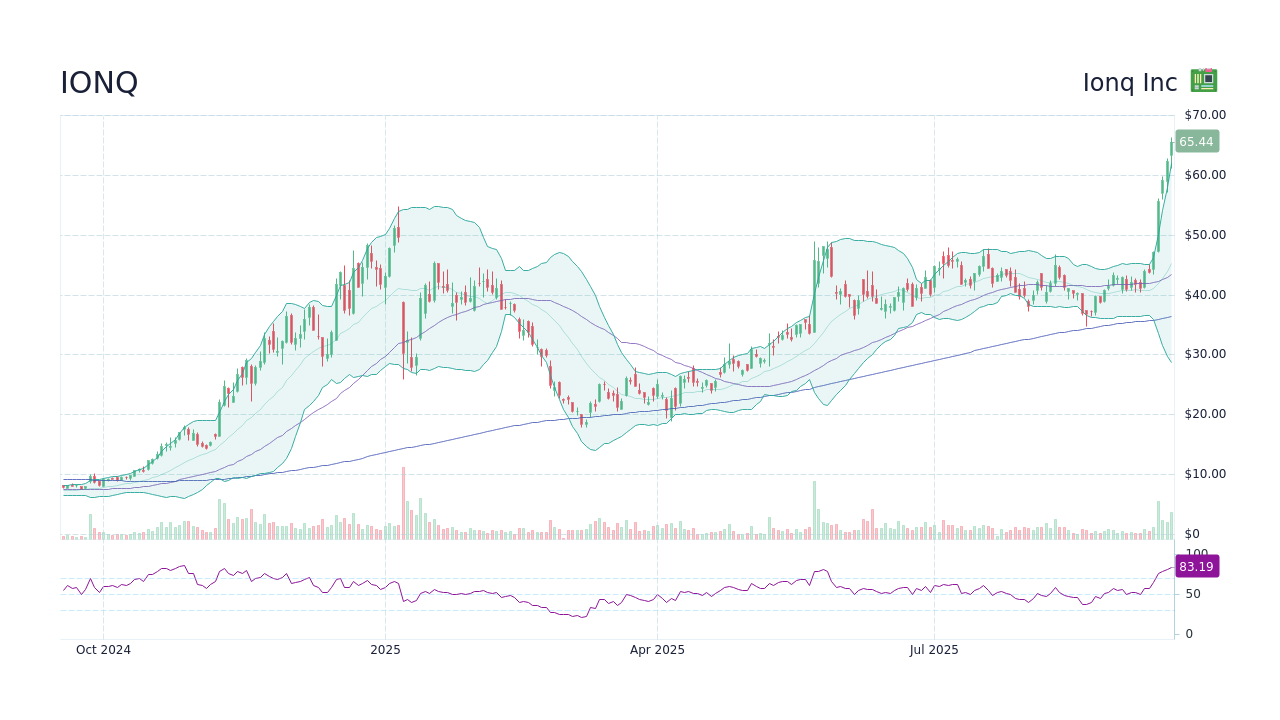Viewport: 1280px width, 720px height.
Task: Jump to the 2025 date label
Action: click(x=385, y=650)
